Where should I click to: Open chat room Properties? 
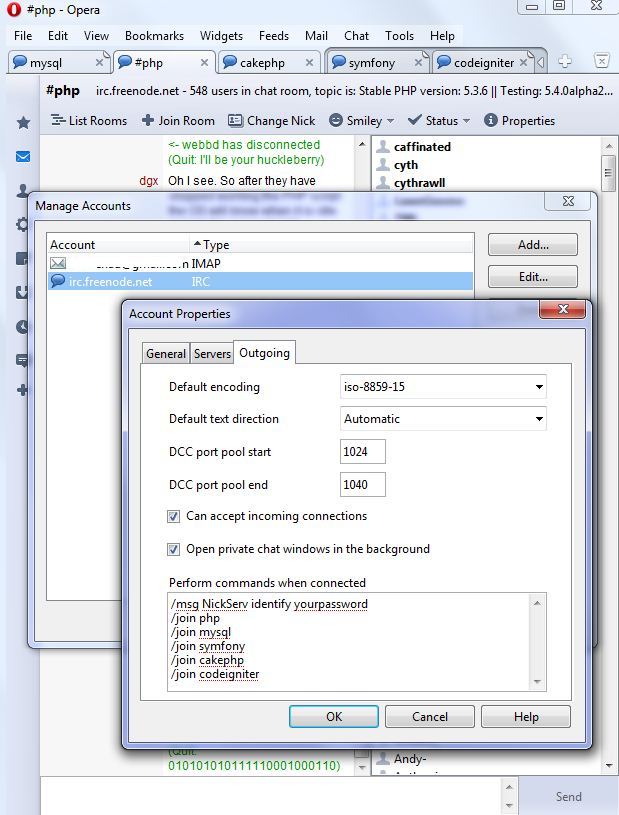pyautogui.click(x=520, y=121)
